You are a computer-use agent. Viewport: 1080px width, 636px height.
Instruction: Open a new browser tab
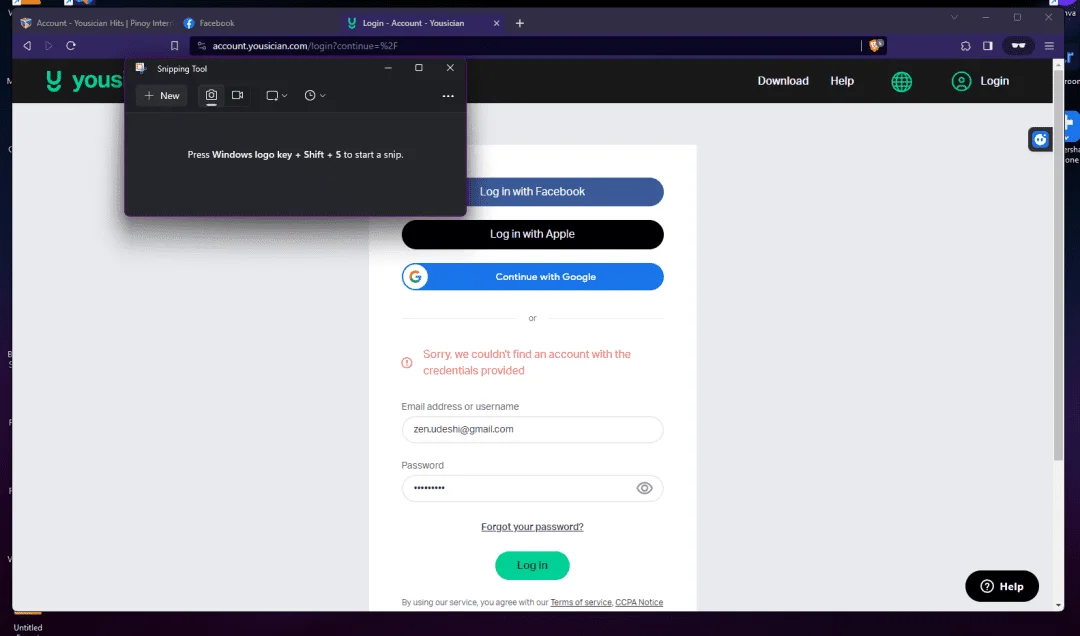click(520, 23)
